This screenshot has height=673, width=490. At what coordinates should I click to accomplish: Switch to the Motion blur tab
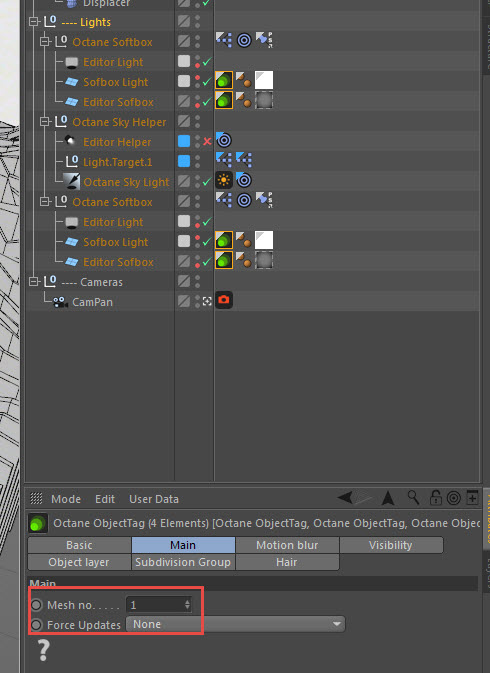tap(287, 545)
